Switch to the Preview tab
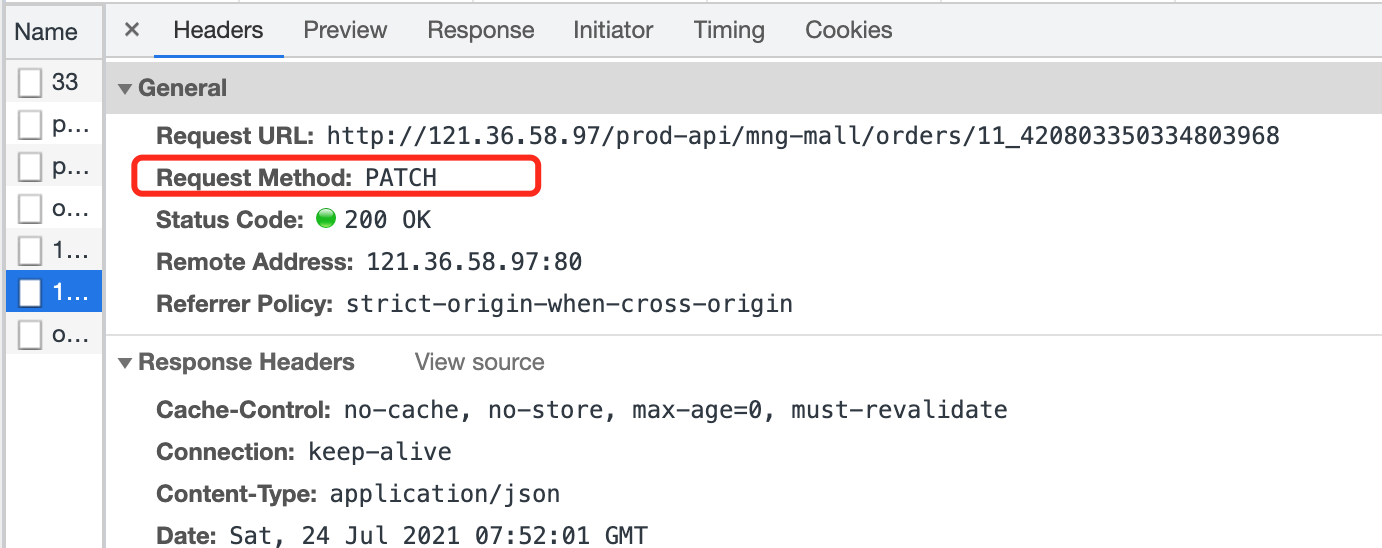This screenshot has height=548, width=1382. coord(345,30)
